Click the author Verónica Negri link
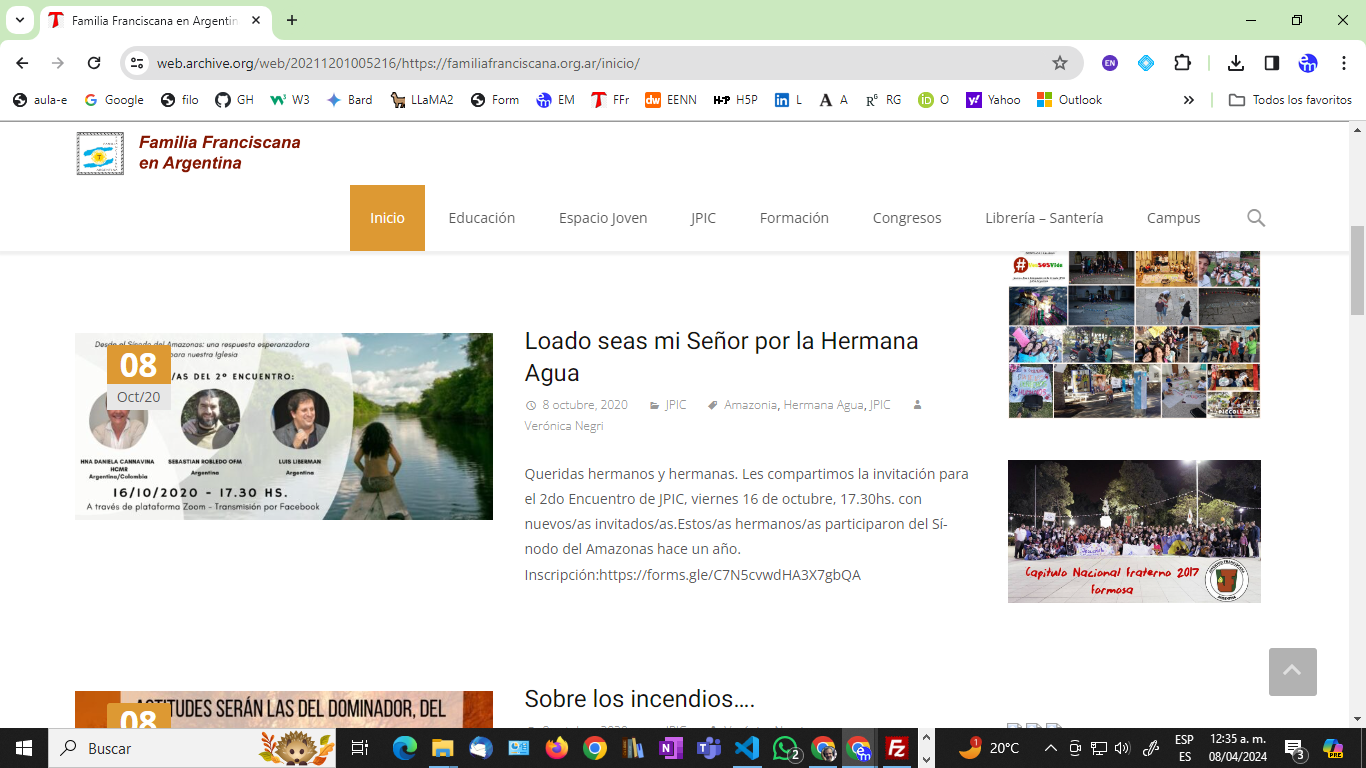Screen dimensions: 1366x768 (564, 426)
